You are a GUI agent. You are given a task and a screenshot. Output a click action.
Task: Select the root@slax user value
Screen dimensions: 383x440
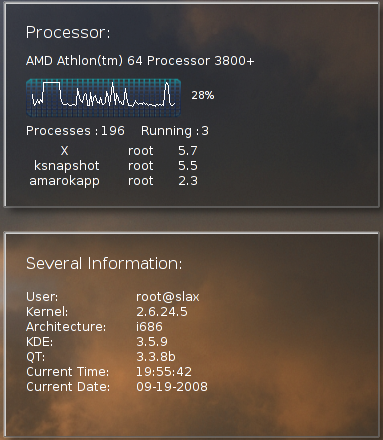[168, 297]
